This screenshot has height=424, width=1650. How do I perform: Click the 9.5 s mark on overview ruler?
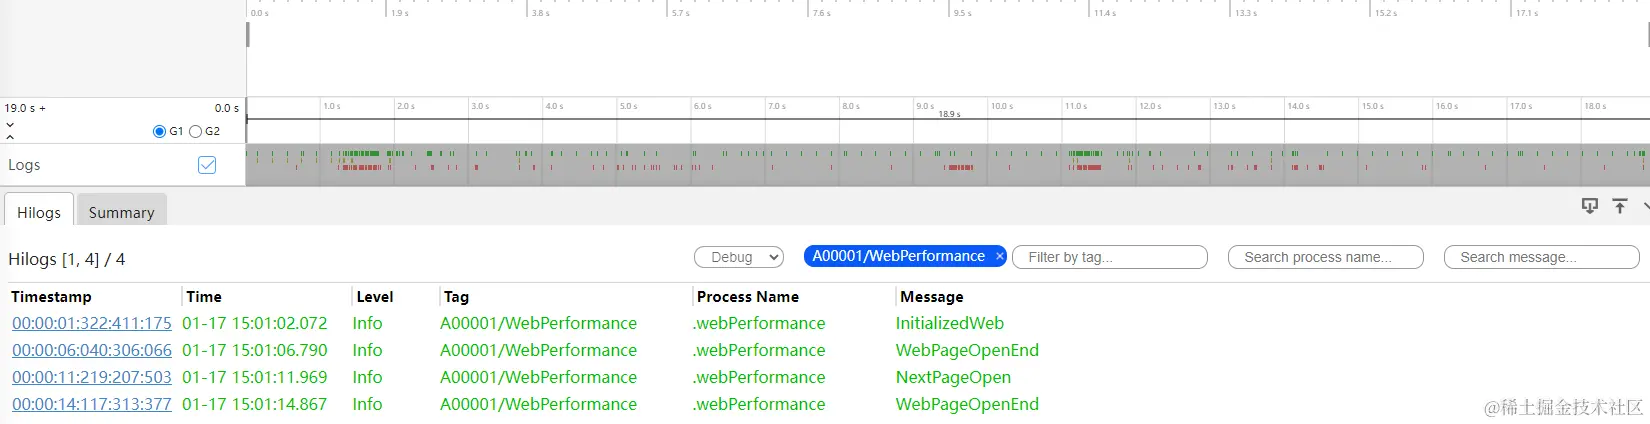[962, 13]
